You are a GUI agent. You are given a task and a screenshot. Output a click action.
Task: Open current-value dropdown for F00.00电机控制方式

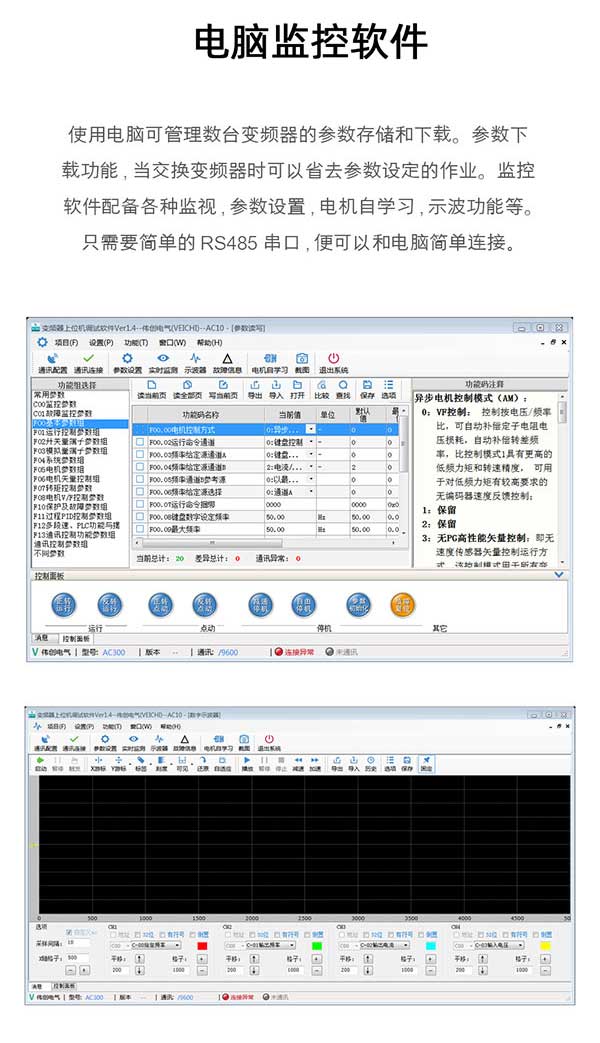(x=310, y=430)
